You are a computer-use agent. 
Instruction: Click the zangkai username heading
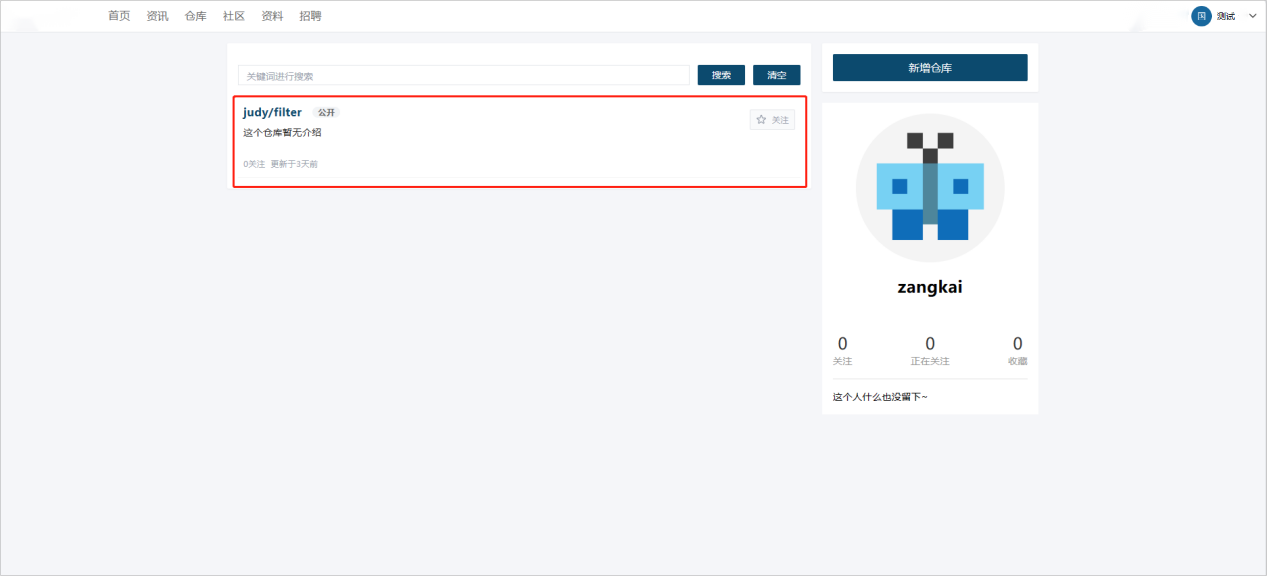point(930,288)
